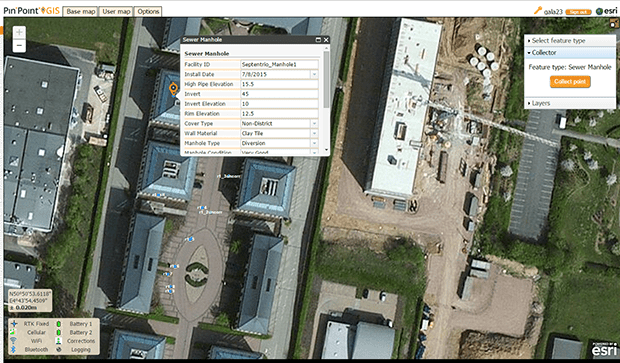Click the popup scrollbar down arrow

click(326, 150)
